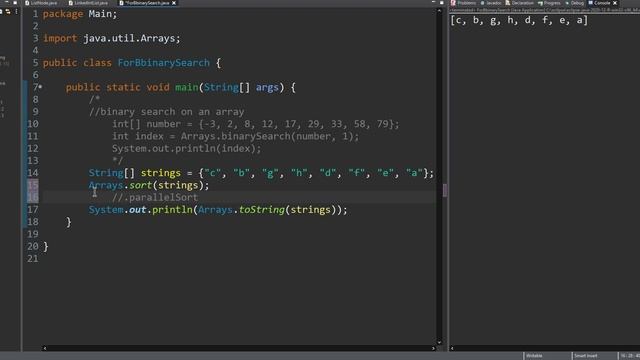This screenshot has height=360, width=640.
Task: Click the Javadoc tab icon
Action: pos(482,3)
